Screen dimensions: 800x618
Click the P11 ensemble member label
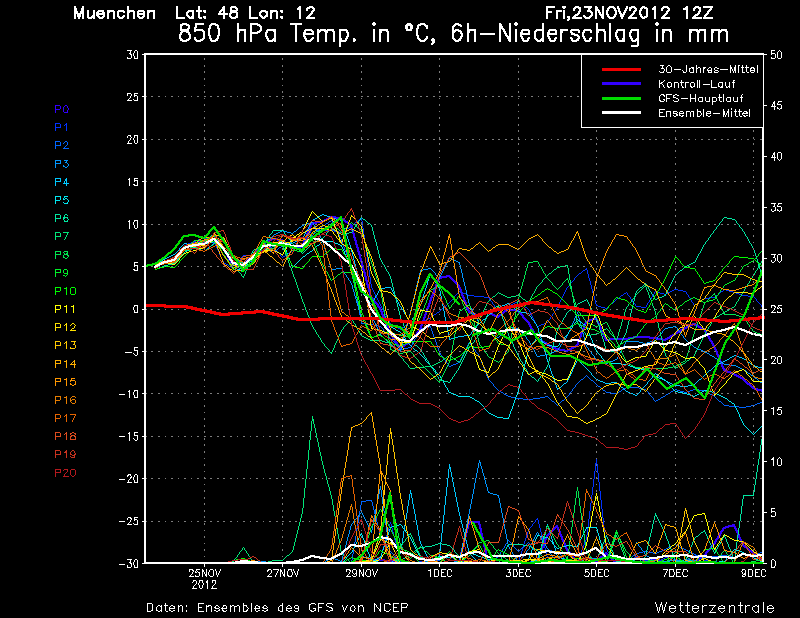(65, 309)
